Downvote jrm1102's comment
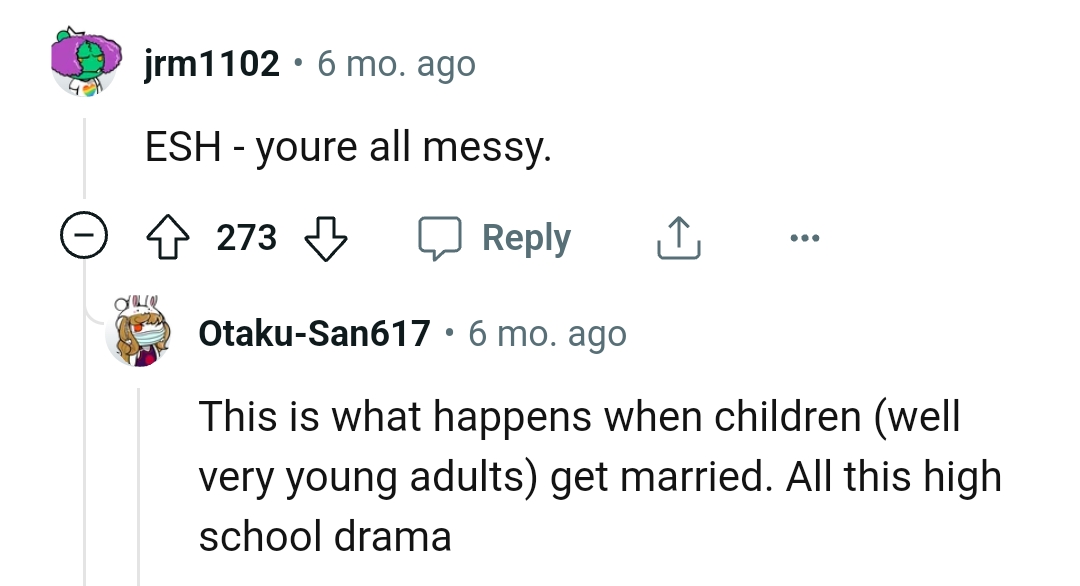This screenshot has width=1080, height=586. [x=327, y=237]
